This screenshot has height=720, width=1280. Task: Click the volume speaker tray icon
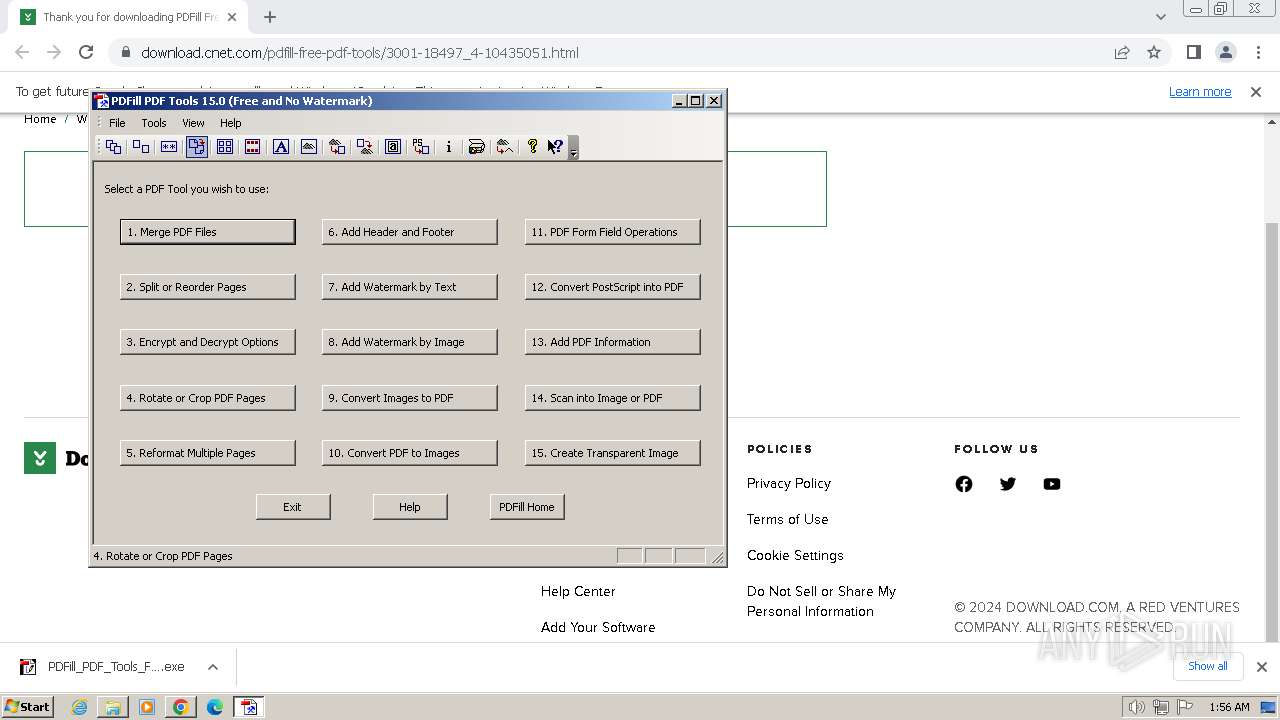[1137, 707]
